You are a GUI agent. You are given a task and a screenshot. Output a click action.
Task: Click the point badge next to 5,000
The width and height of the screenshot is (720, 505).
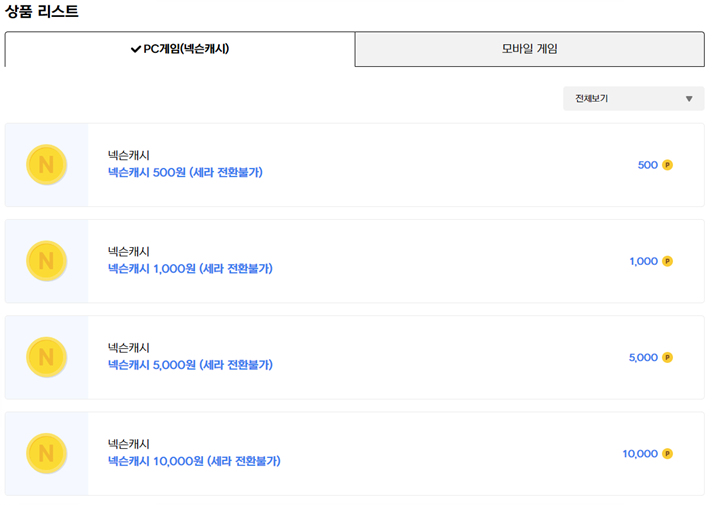pos(667,357)
